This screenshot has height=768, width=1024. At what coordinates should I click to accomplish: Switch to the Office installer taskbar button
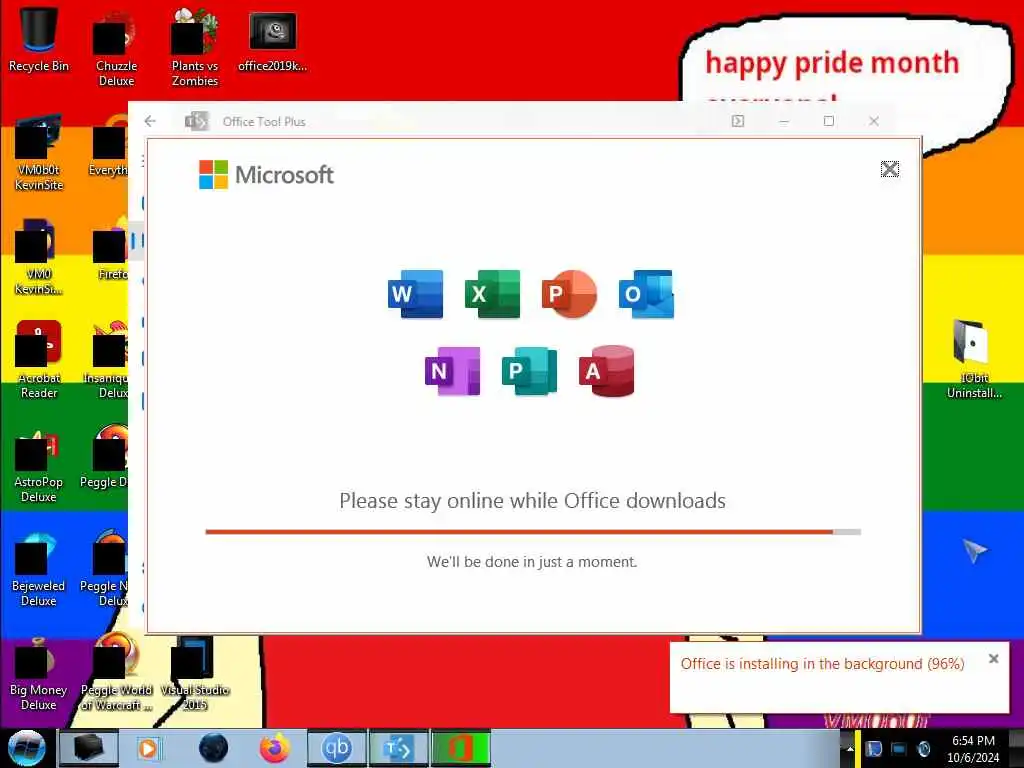coord(461,748)
